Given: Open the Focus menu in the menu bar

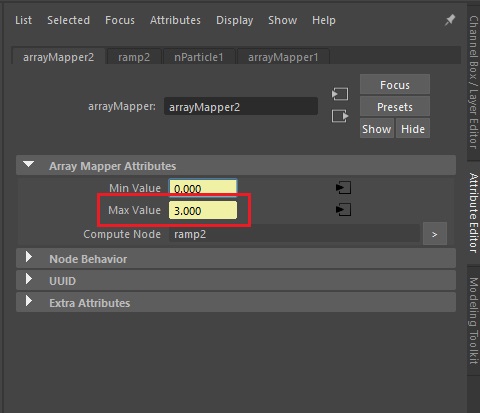Looking at the screenshot, I should [120, 20].
